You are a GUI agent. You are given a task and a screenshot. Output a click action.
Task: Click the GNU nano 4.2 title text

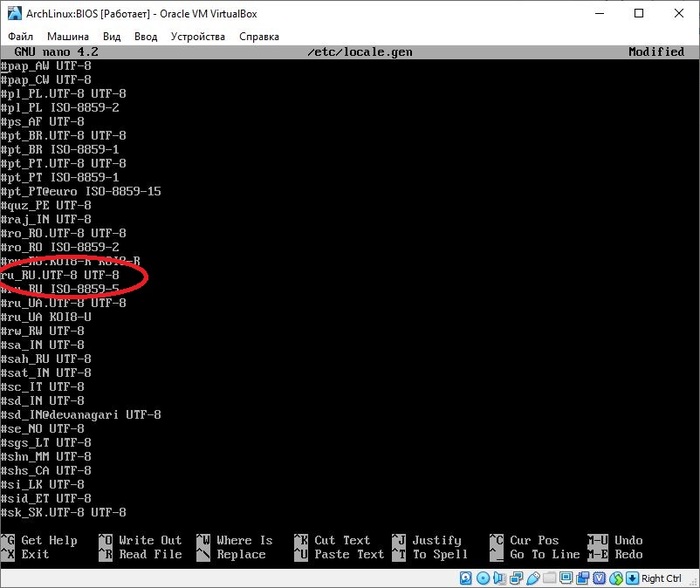[x=56, y=52]
